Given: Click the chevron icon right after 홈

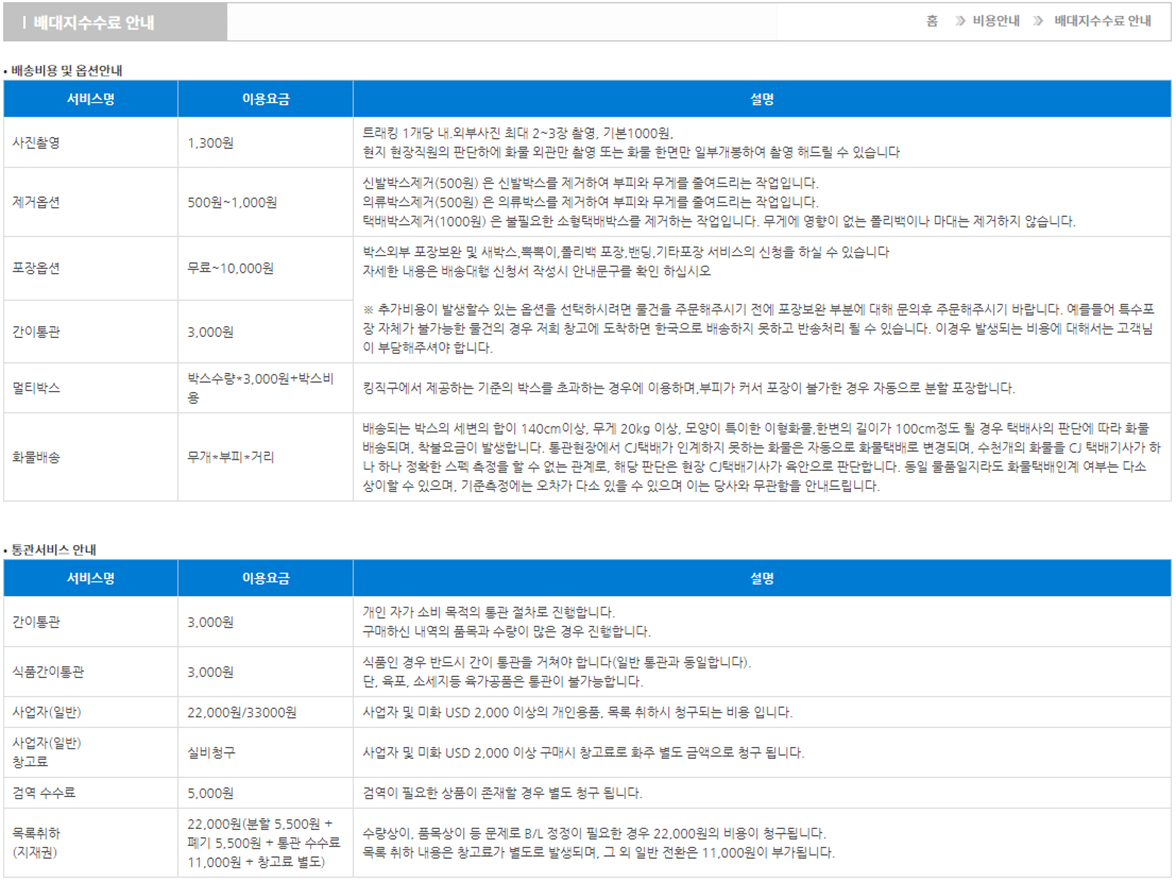Looking at the screenshot, I should point(960,21).
